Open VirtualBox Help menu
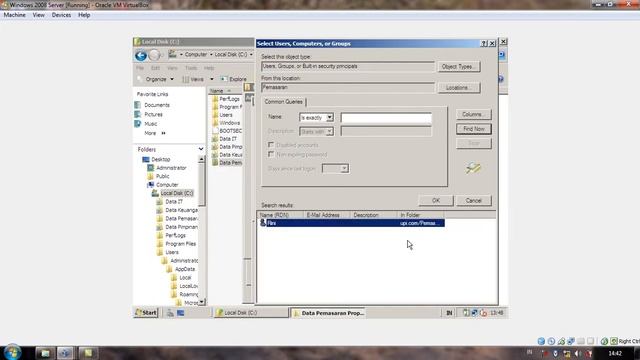This screenshot has height=360, width=640. coord(84,15)
